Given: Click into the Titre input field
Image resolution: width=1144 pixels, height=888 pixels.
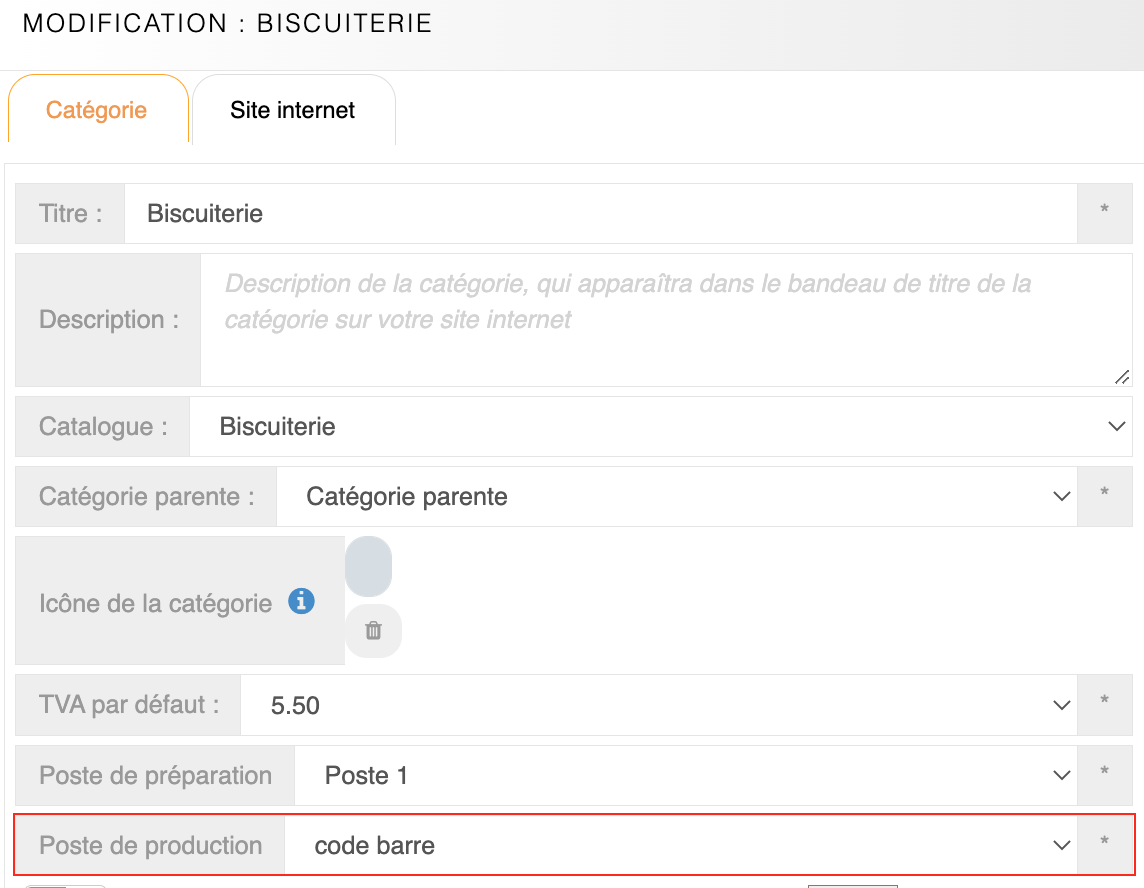Looking at the screenshot, I should pyautogui.click(x=600, y=213).
